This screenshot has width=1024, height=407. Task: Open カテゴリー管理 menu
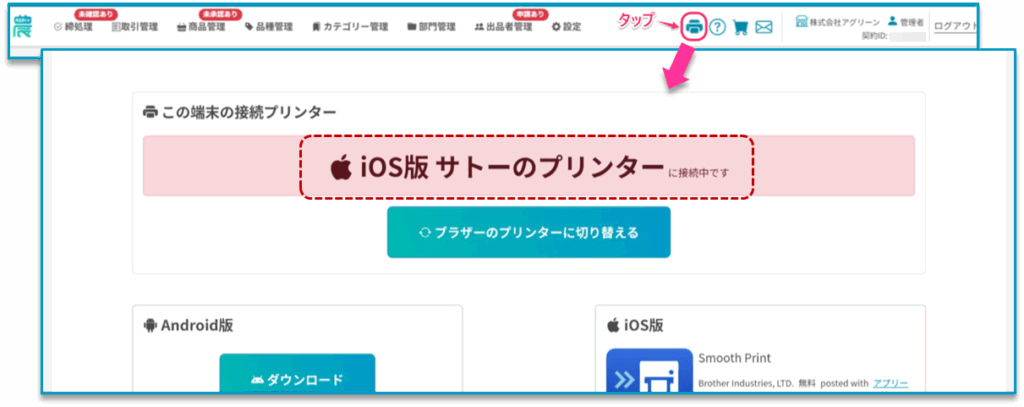(350, 27)
